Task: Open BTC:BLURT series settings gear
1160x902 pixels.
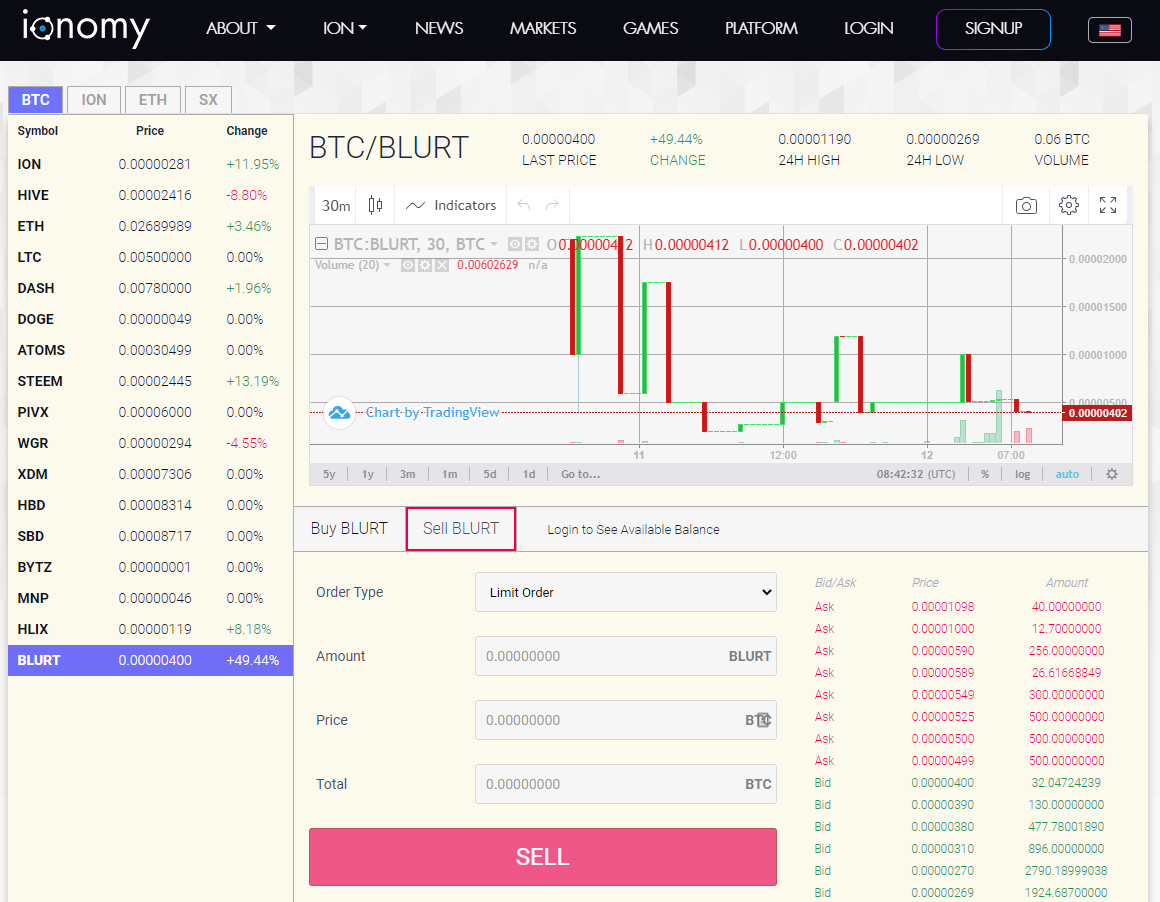Action: 532,244
